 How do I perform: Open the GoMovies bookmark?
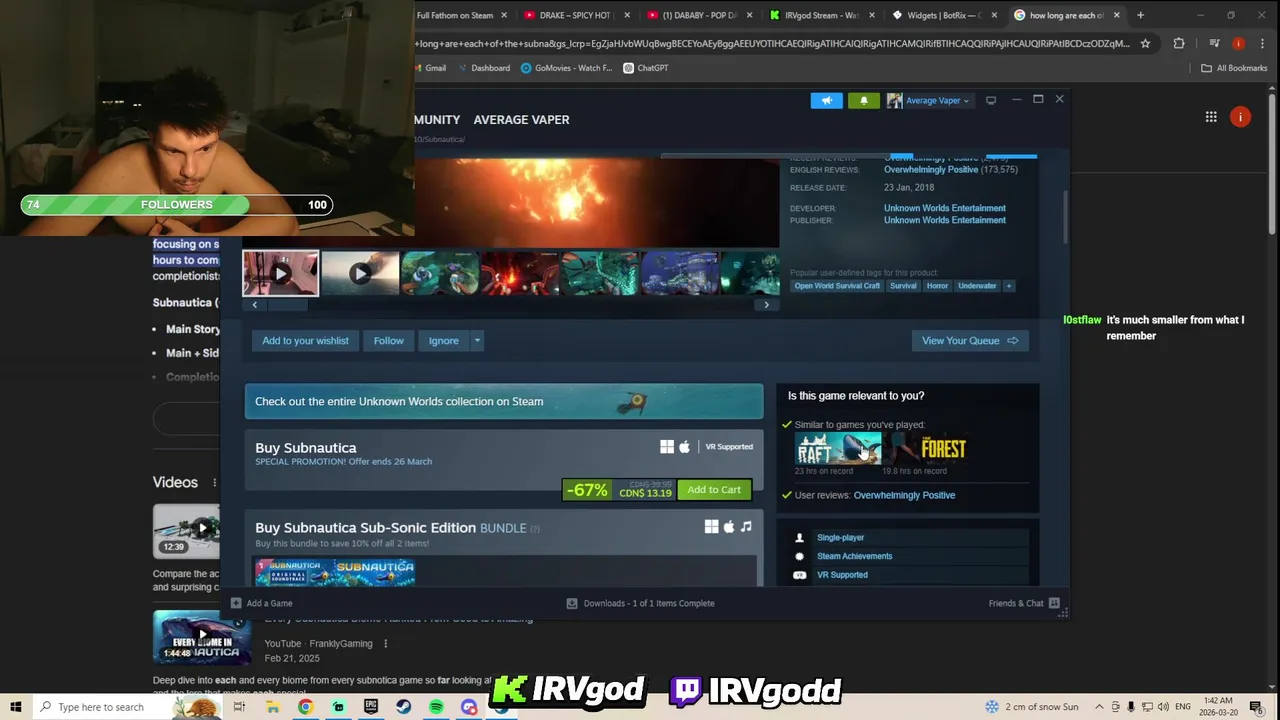(x=565, y=68)
